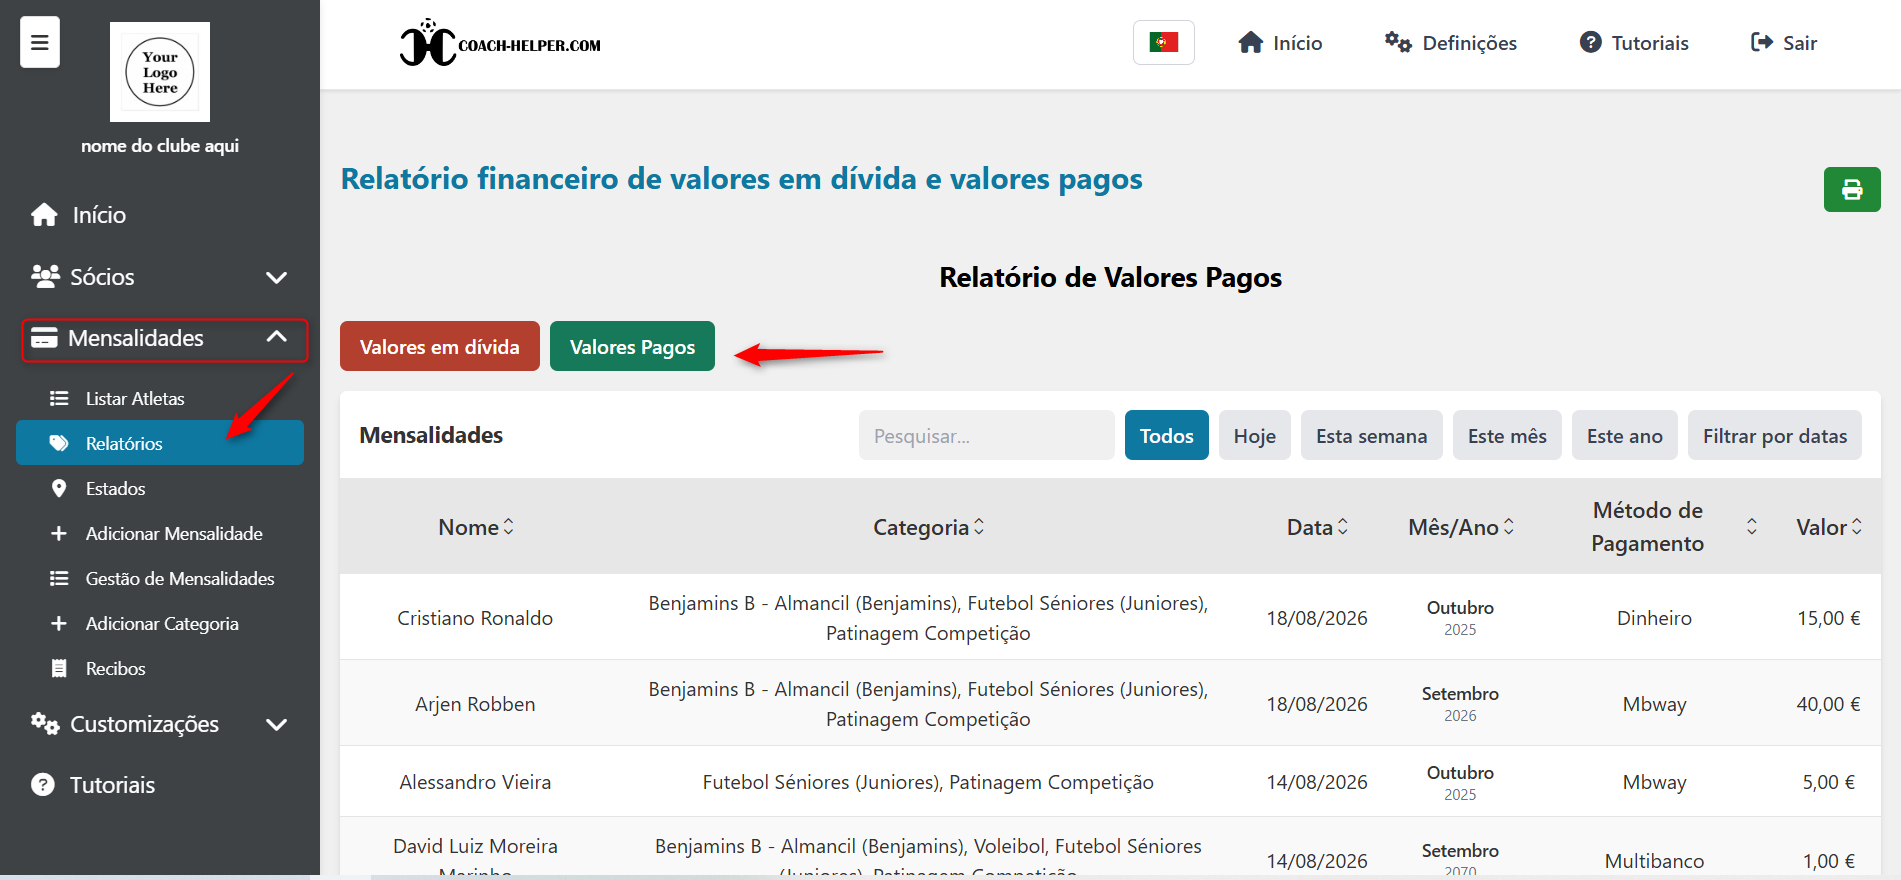Select the Arjen Robben name cell
The image size is (1901, 880).
pyautogui.click(x=475, y=704)
